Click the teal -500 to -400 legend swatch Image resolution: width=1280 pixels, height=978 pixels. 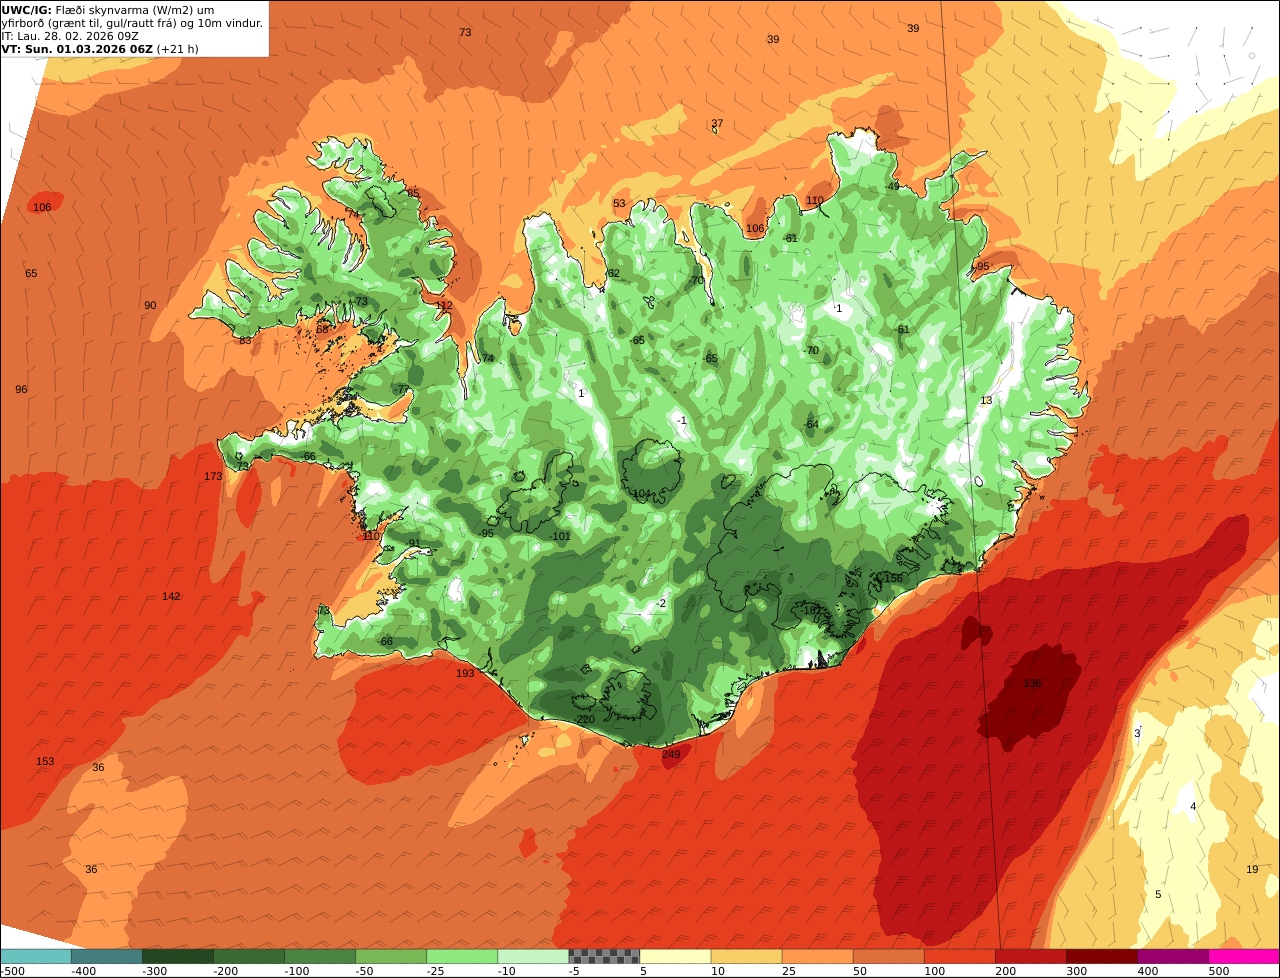[x=36, y=956]
